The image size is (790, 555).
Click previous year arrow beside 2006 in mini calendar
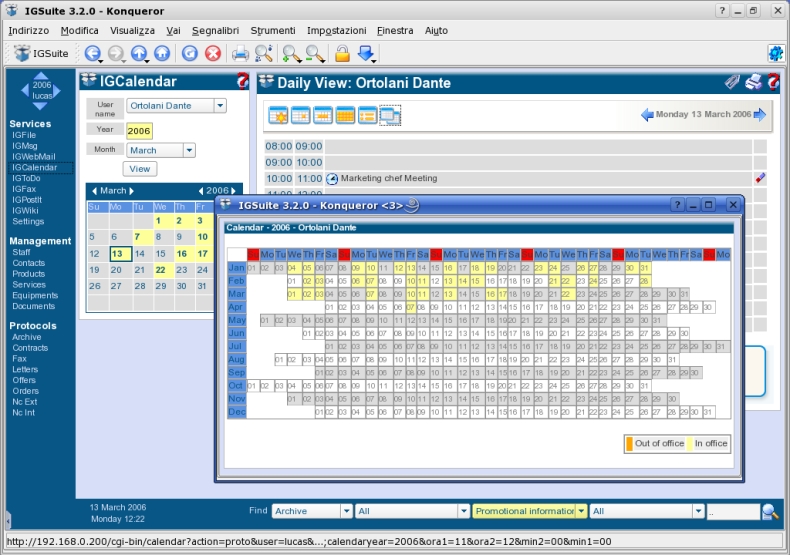tap(201, 191)
